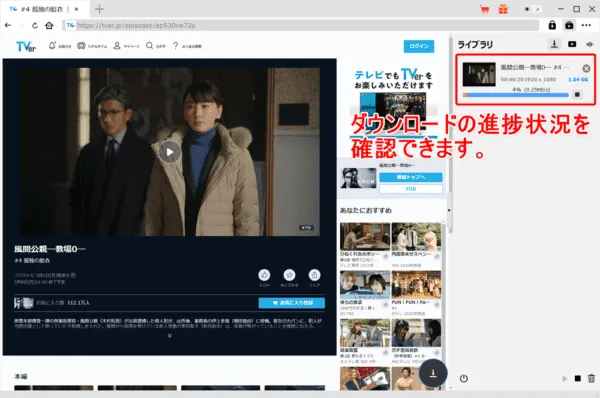
Task: Open the bag icon left of three dots
Action: (569, 25)
